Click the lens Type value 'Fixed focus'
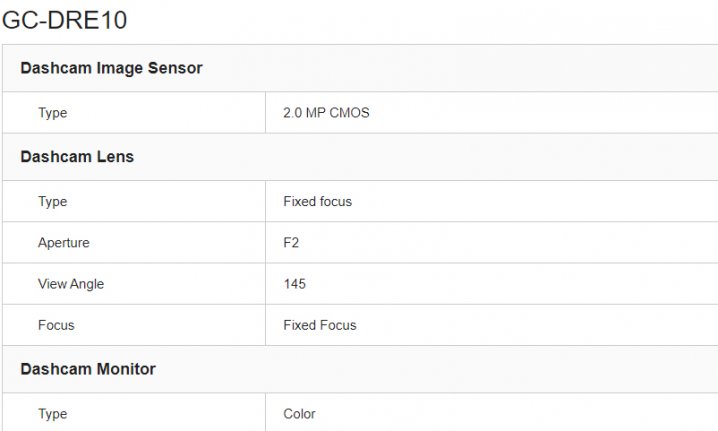Viewport: 718px width, 431px height. [x=317, y=201]
